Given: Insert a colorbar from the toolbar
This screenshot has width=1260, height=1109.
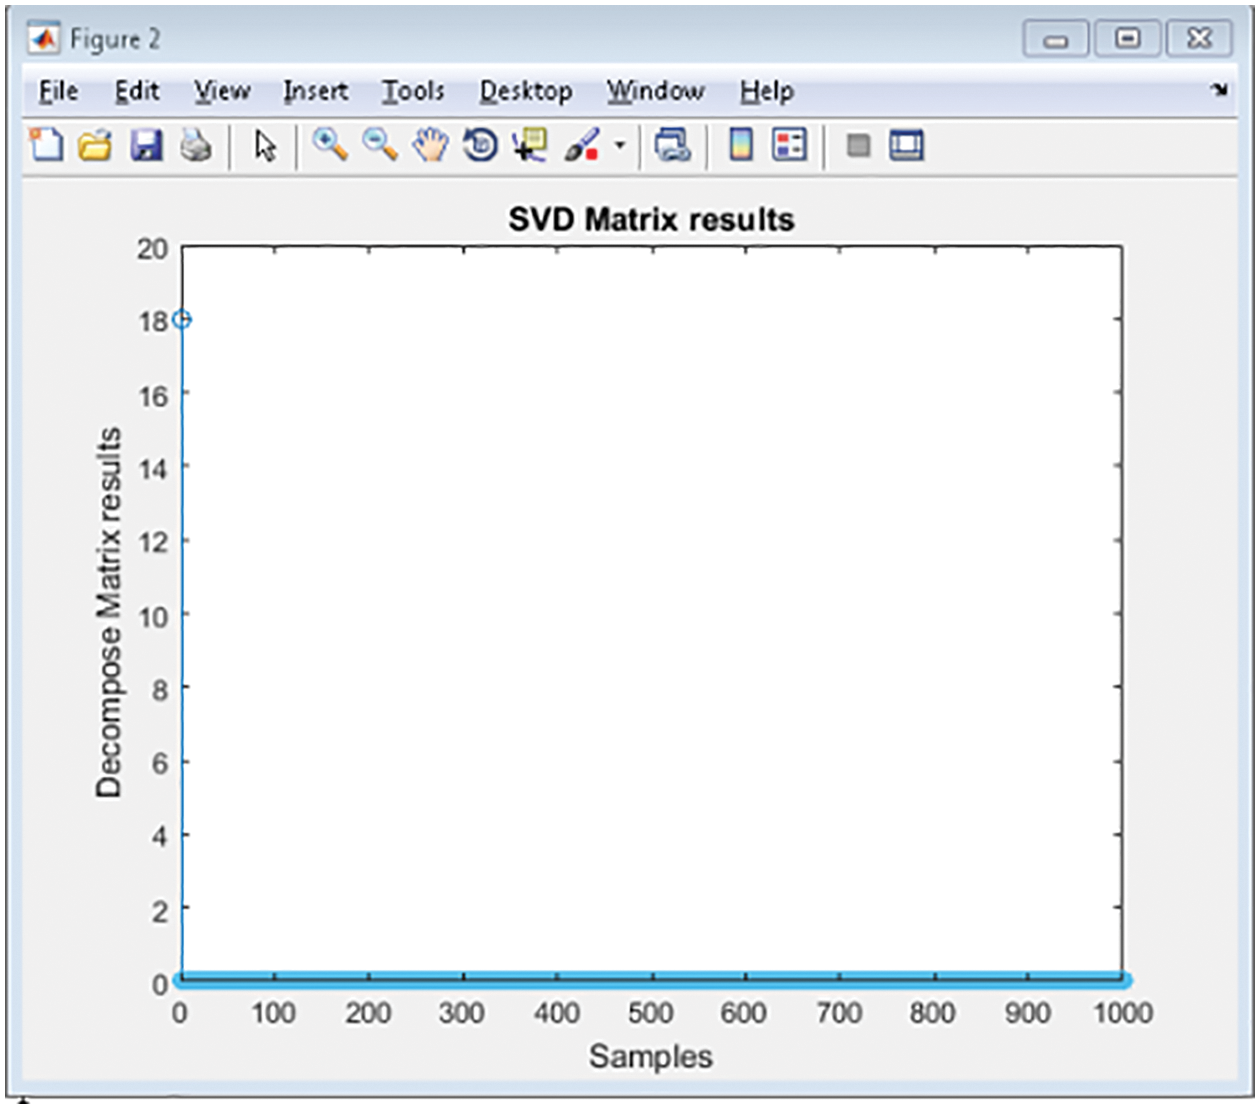Looking at the screenshot, I should (740, 146).
